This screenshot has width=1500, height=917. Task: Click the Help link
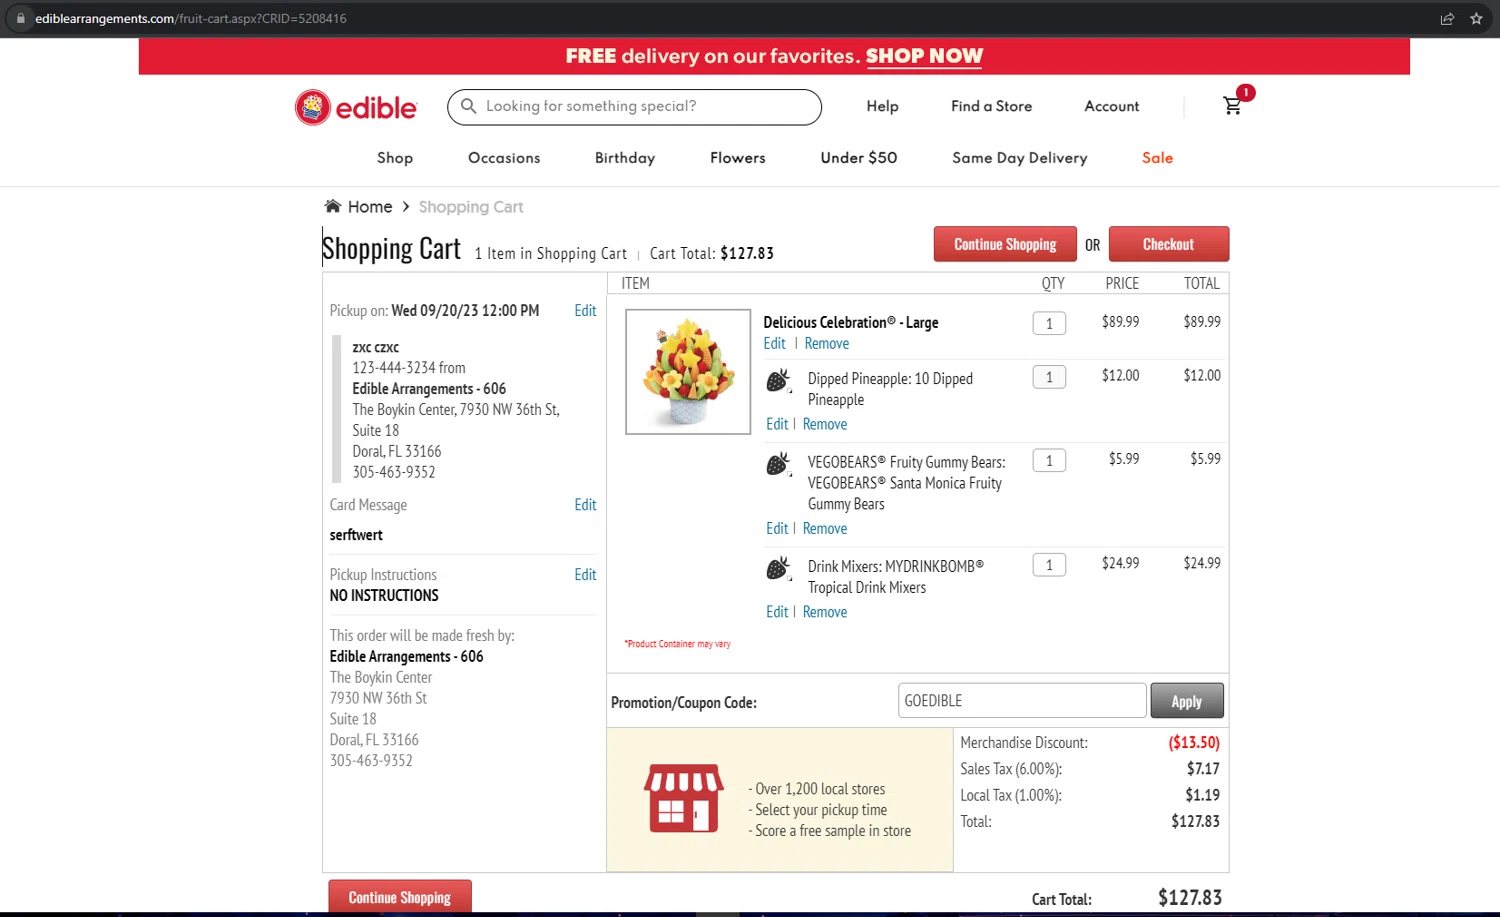883,106
